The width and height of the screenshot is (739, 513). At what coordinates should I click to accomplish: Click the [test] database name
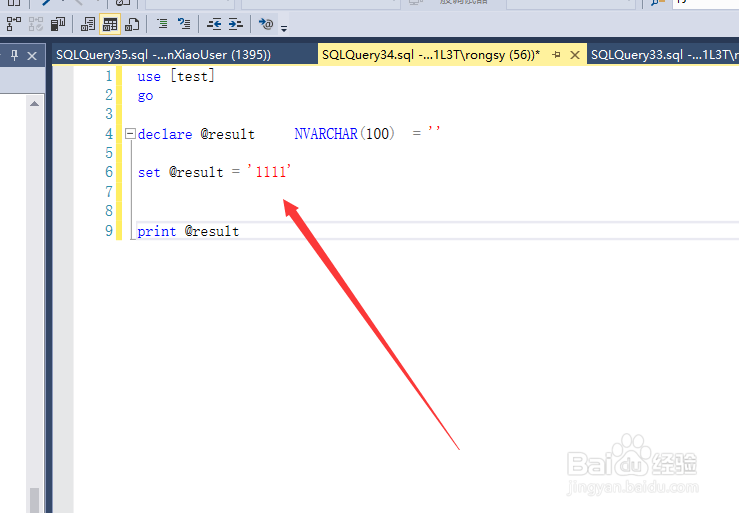tap(192, 76)
